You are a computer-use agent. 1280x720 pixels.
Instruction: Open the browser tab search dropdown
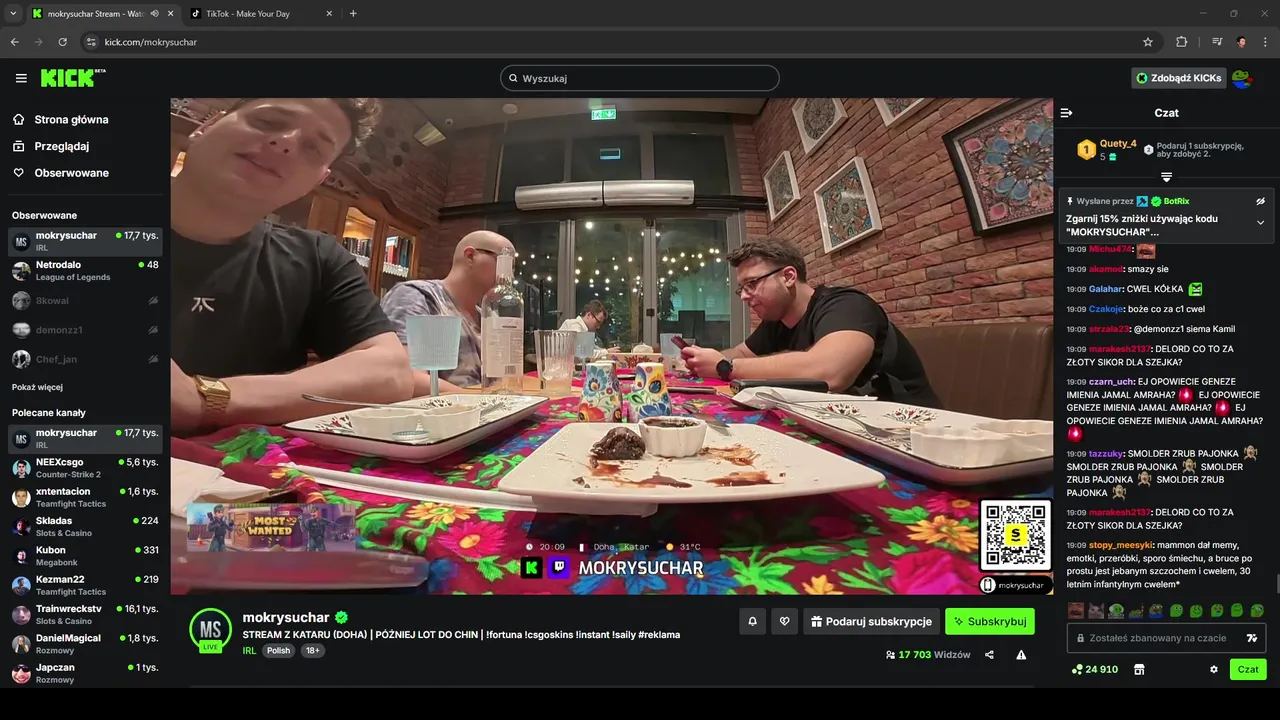(12, 14)
